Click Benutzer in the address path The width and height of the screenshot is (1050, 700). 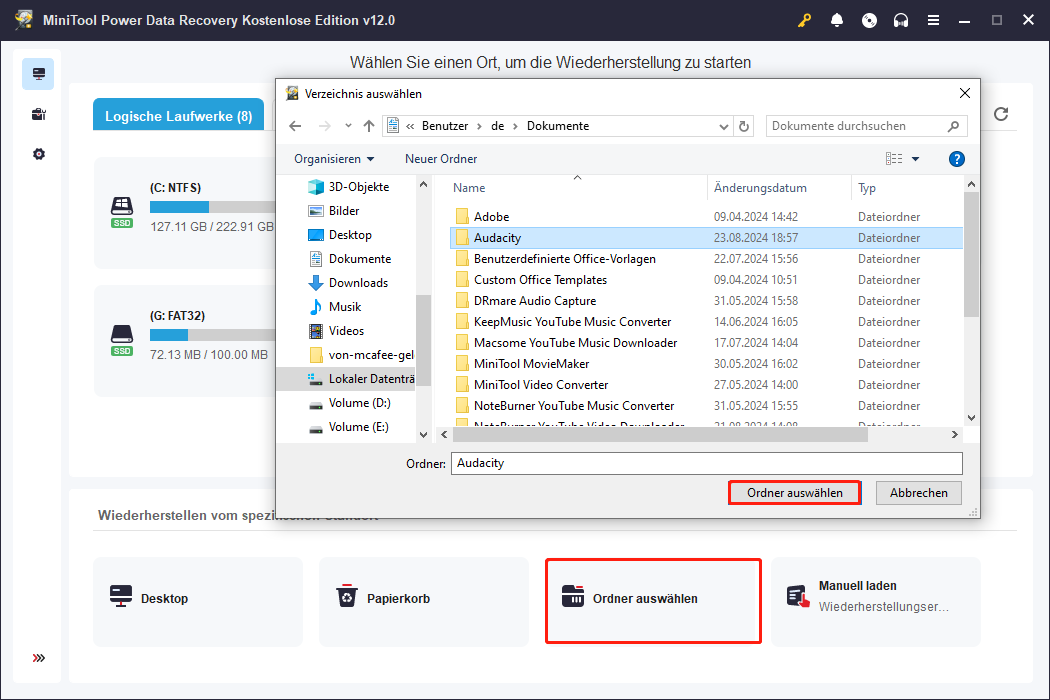point(445,126)
